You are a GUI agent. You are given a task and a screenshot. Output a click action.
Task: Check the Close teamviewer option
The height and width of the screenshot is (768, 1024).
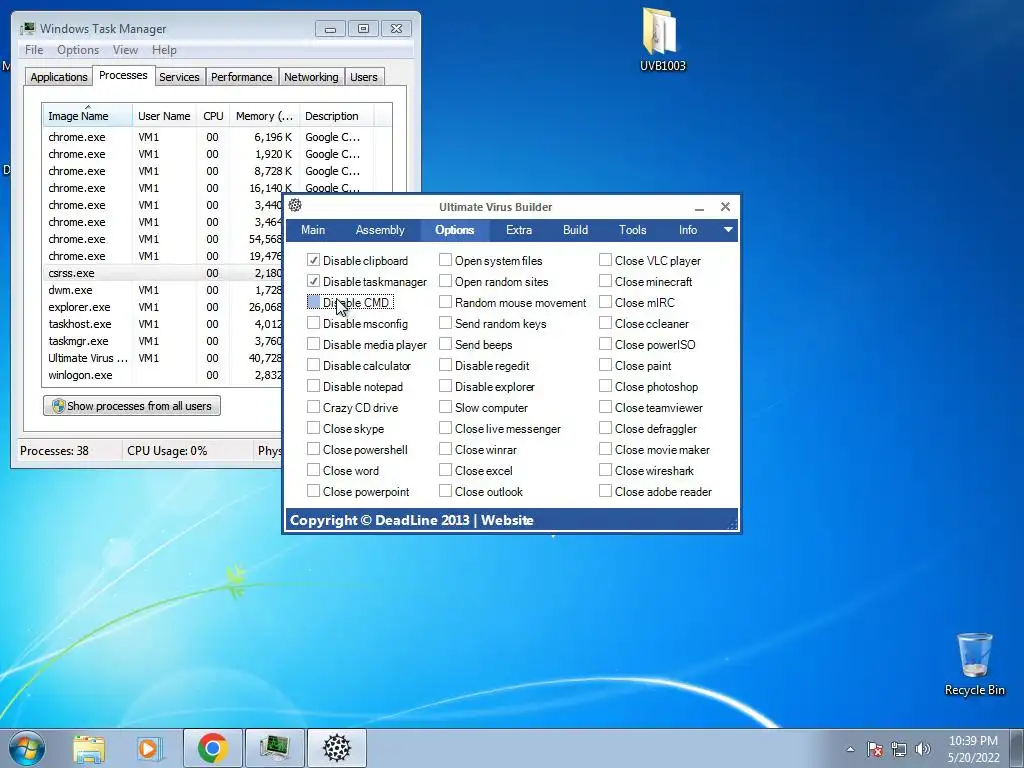tap(605, 408)
